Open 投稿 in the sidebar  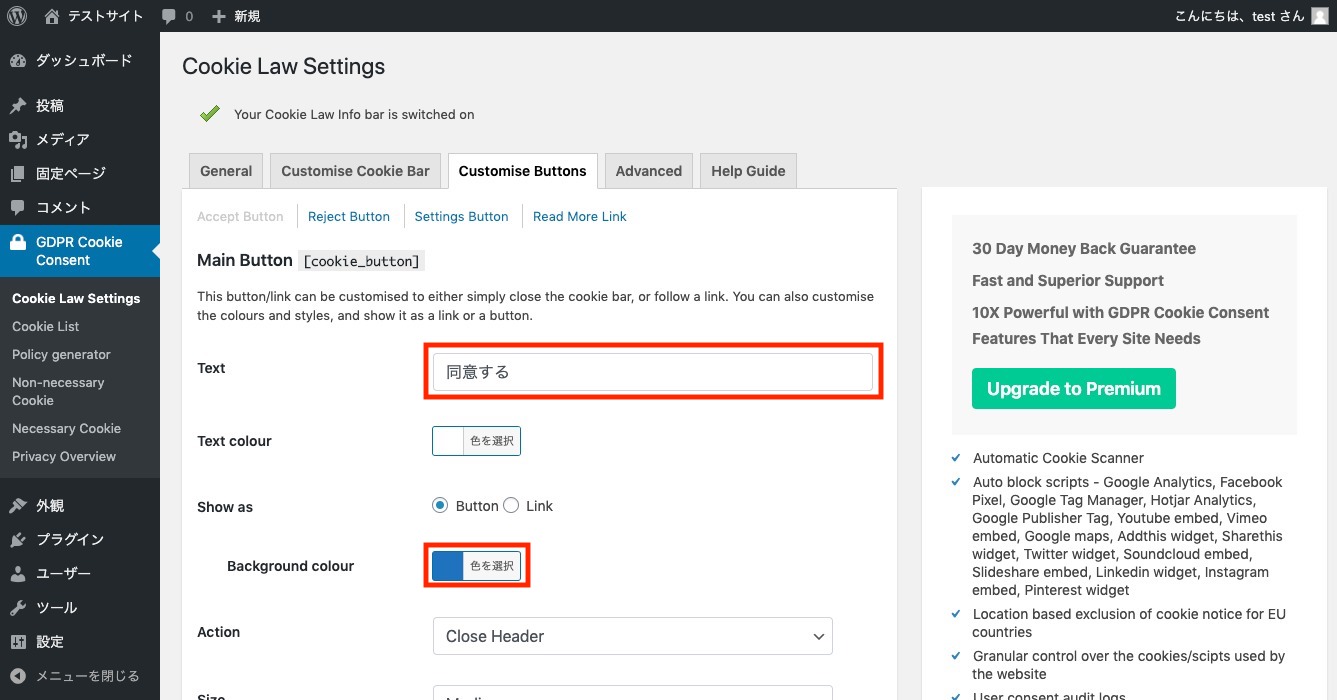50,105
